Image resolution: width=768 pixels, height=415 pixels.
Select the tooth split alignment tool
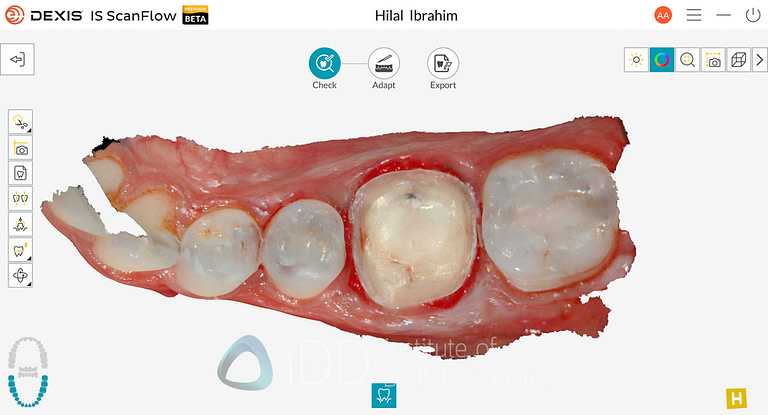pyautogui.click(x=20, y=198)
